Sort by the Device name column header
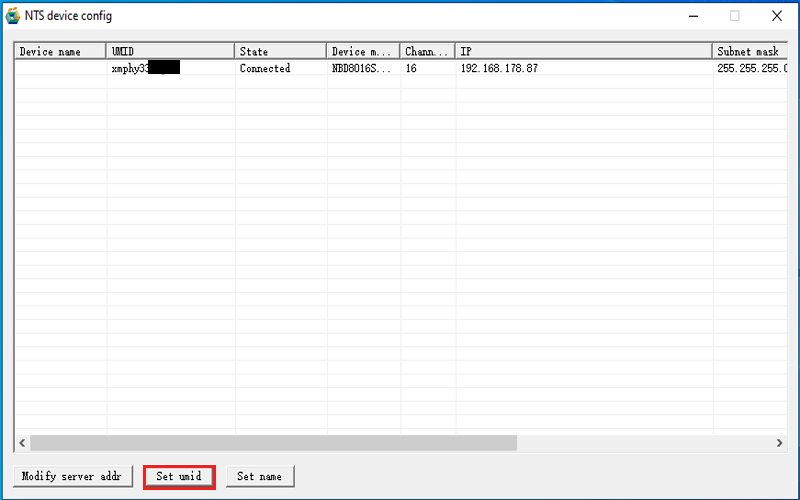The width and height of the screenshot is (800, 500). click(60, 51)
